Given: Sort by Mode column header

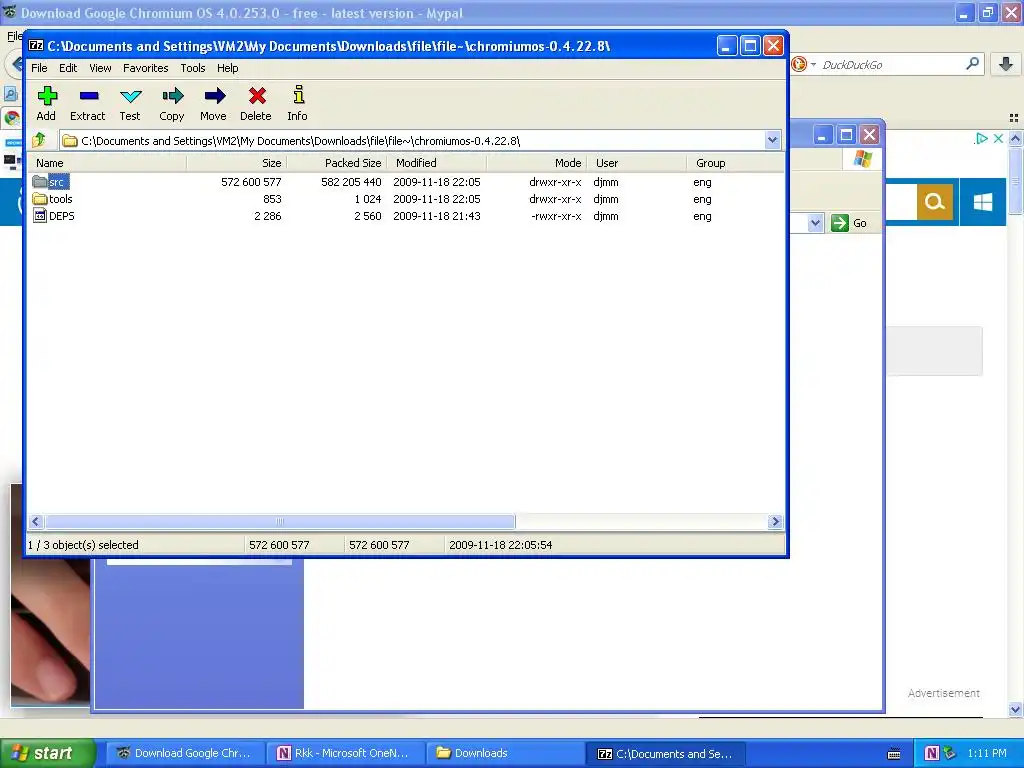Looking at the screenshot, I should point(537,163).
